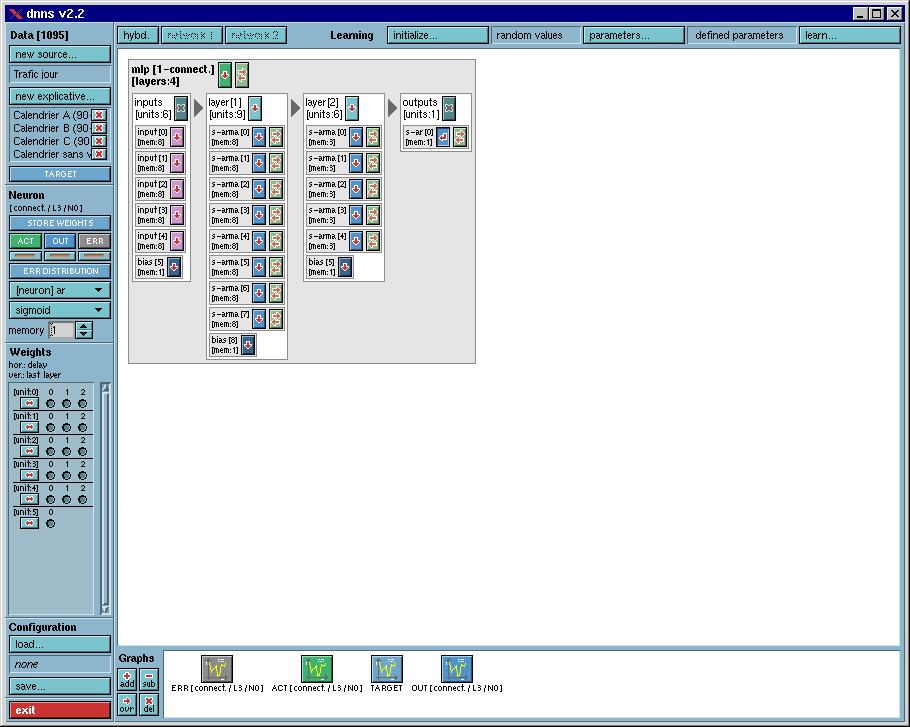Remove the Calendrier A explicative variable
The width and height of the screenshot is (910, 727).
point(99,115)
